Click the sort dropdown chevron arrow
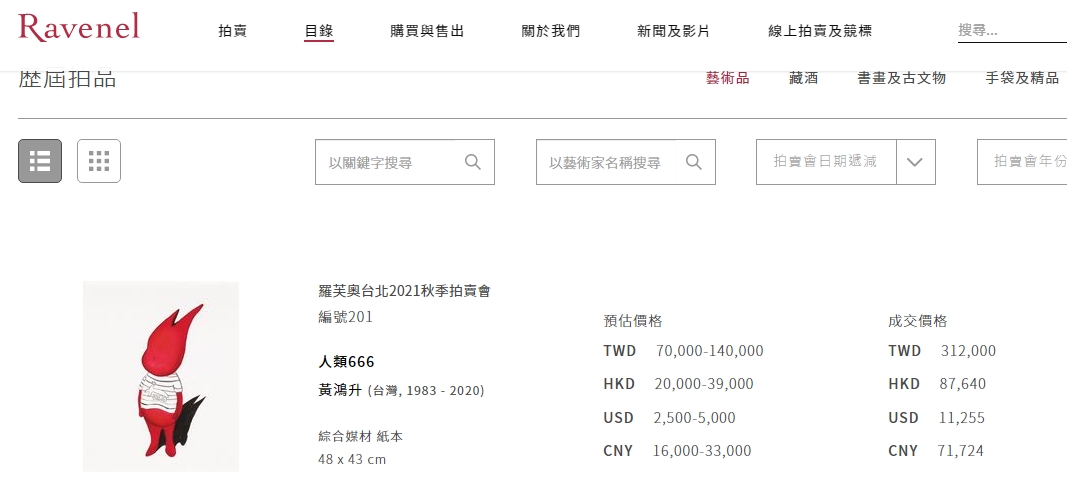 (x=915, y=162)
